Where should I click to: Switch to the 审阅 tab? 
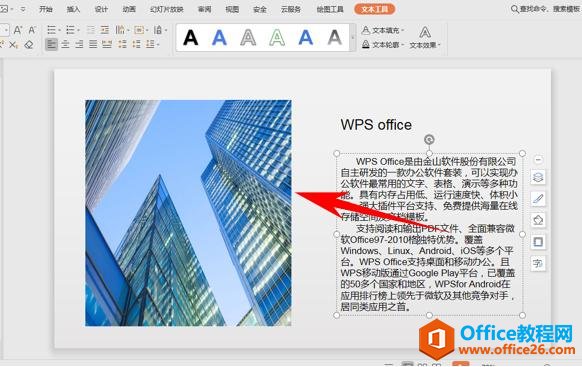tap(205, 9)
